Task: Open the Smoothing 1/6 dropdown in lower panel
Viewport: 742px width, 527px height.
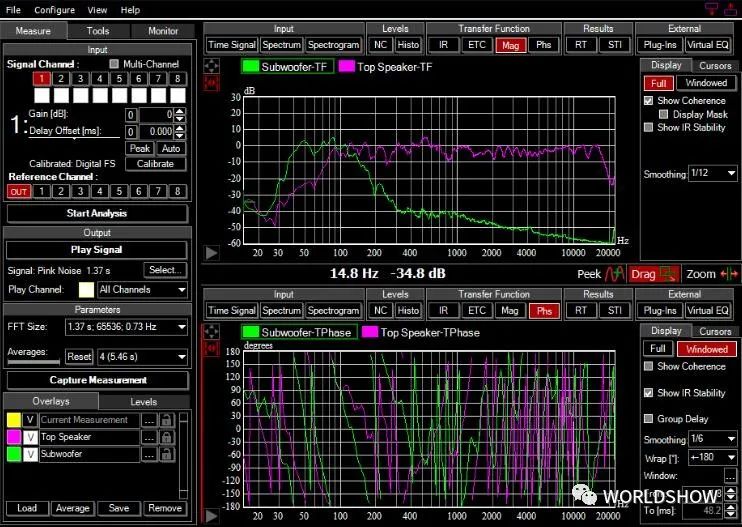Action: click(x=713, y=439)
